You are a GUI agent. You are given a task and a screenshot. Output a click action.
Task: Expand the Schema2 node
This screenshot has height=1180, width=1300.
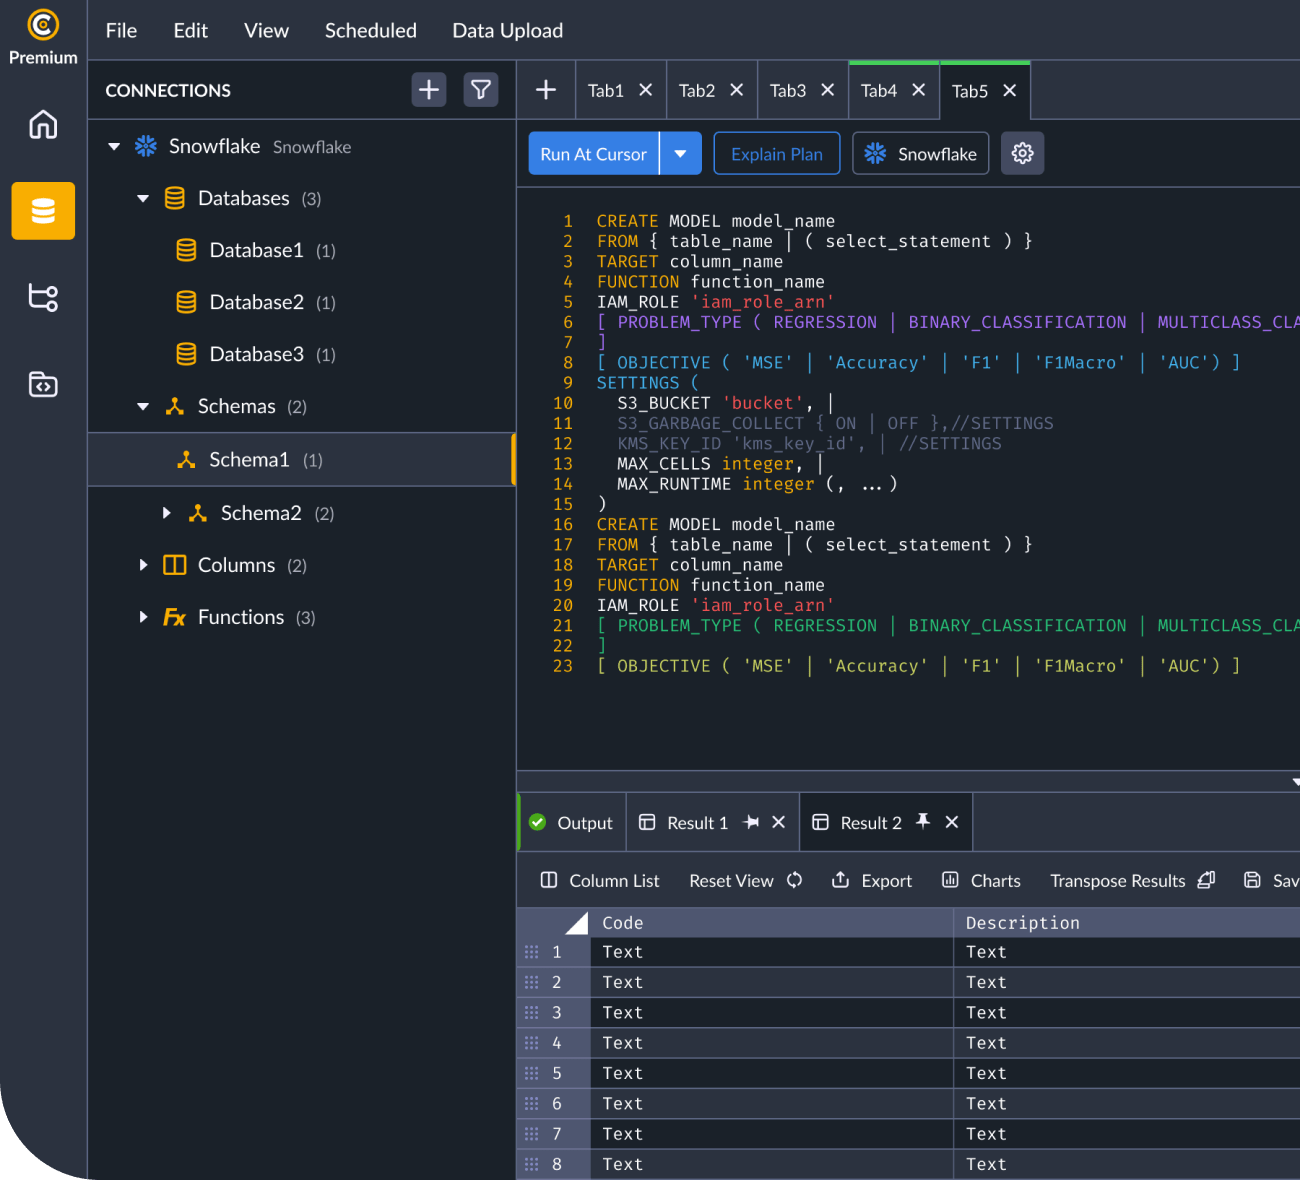coord(166,513)
